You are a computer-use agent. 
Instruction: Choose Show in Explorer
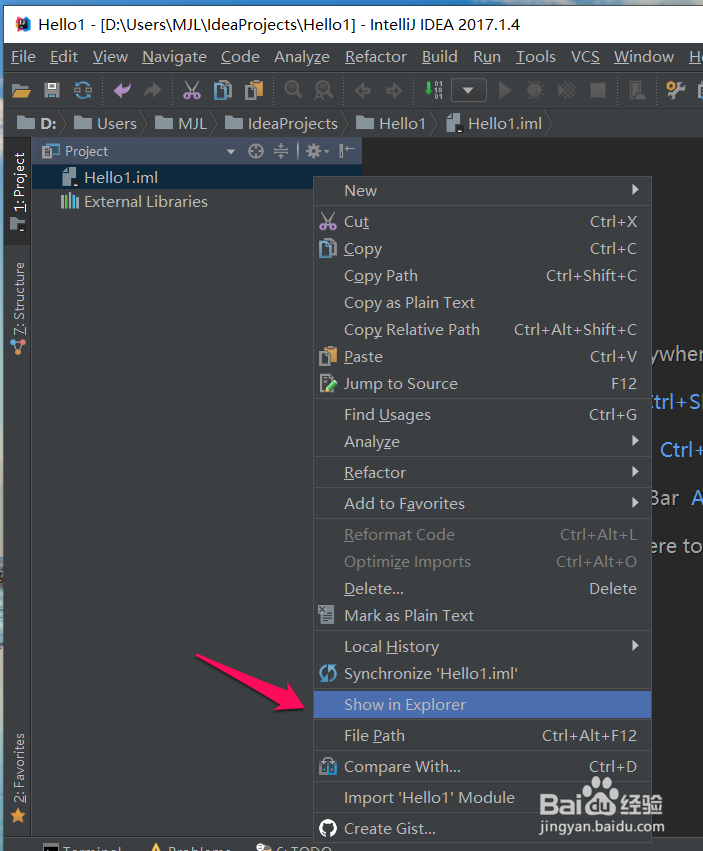point(482,704)
